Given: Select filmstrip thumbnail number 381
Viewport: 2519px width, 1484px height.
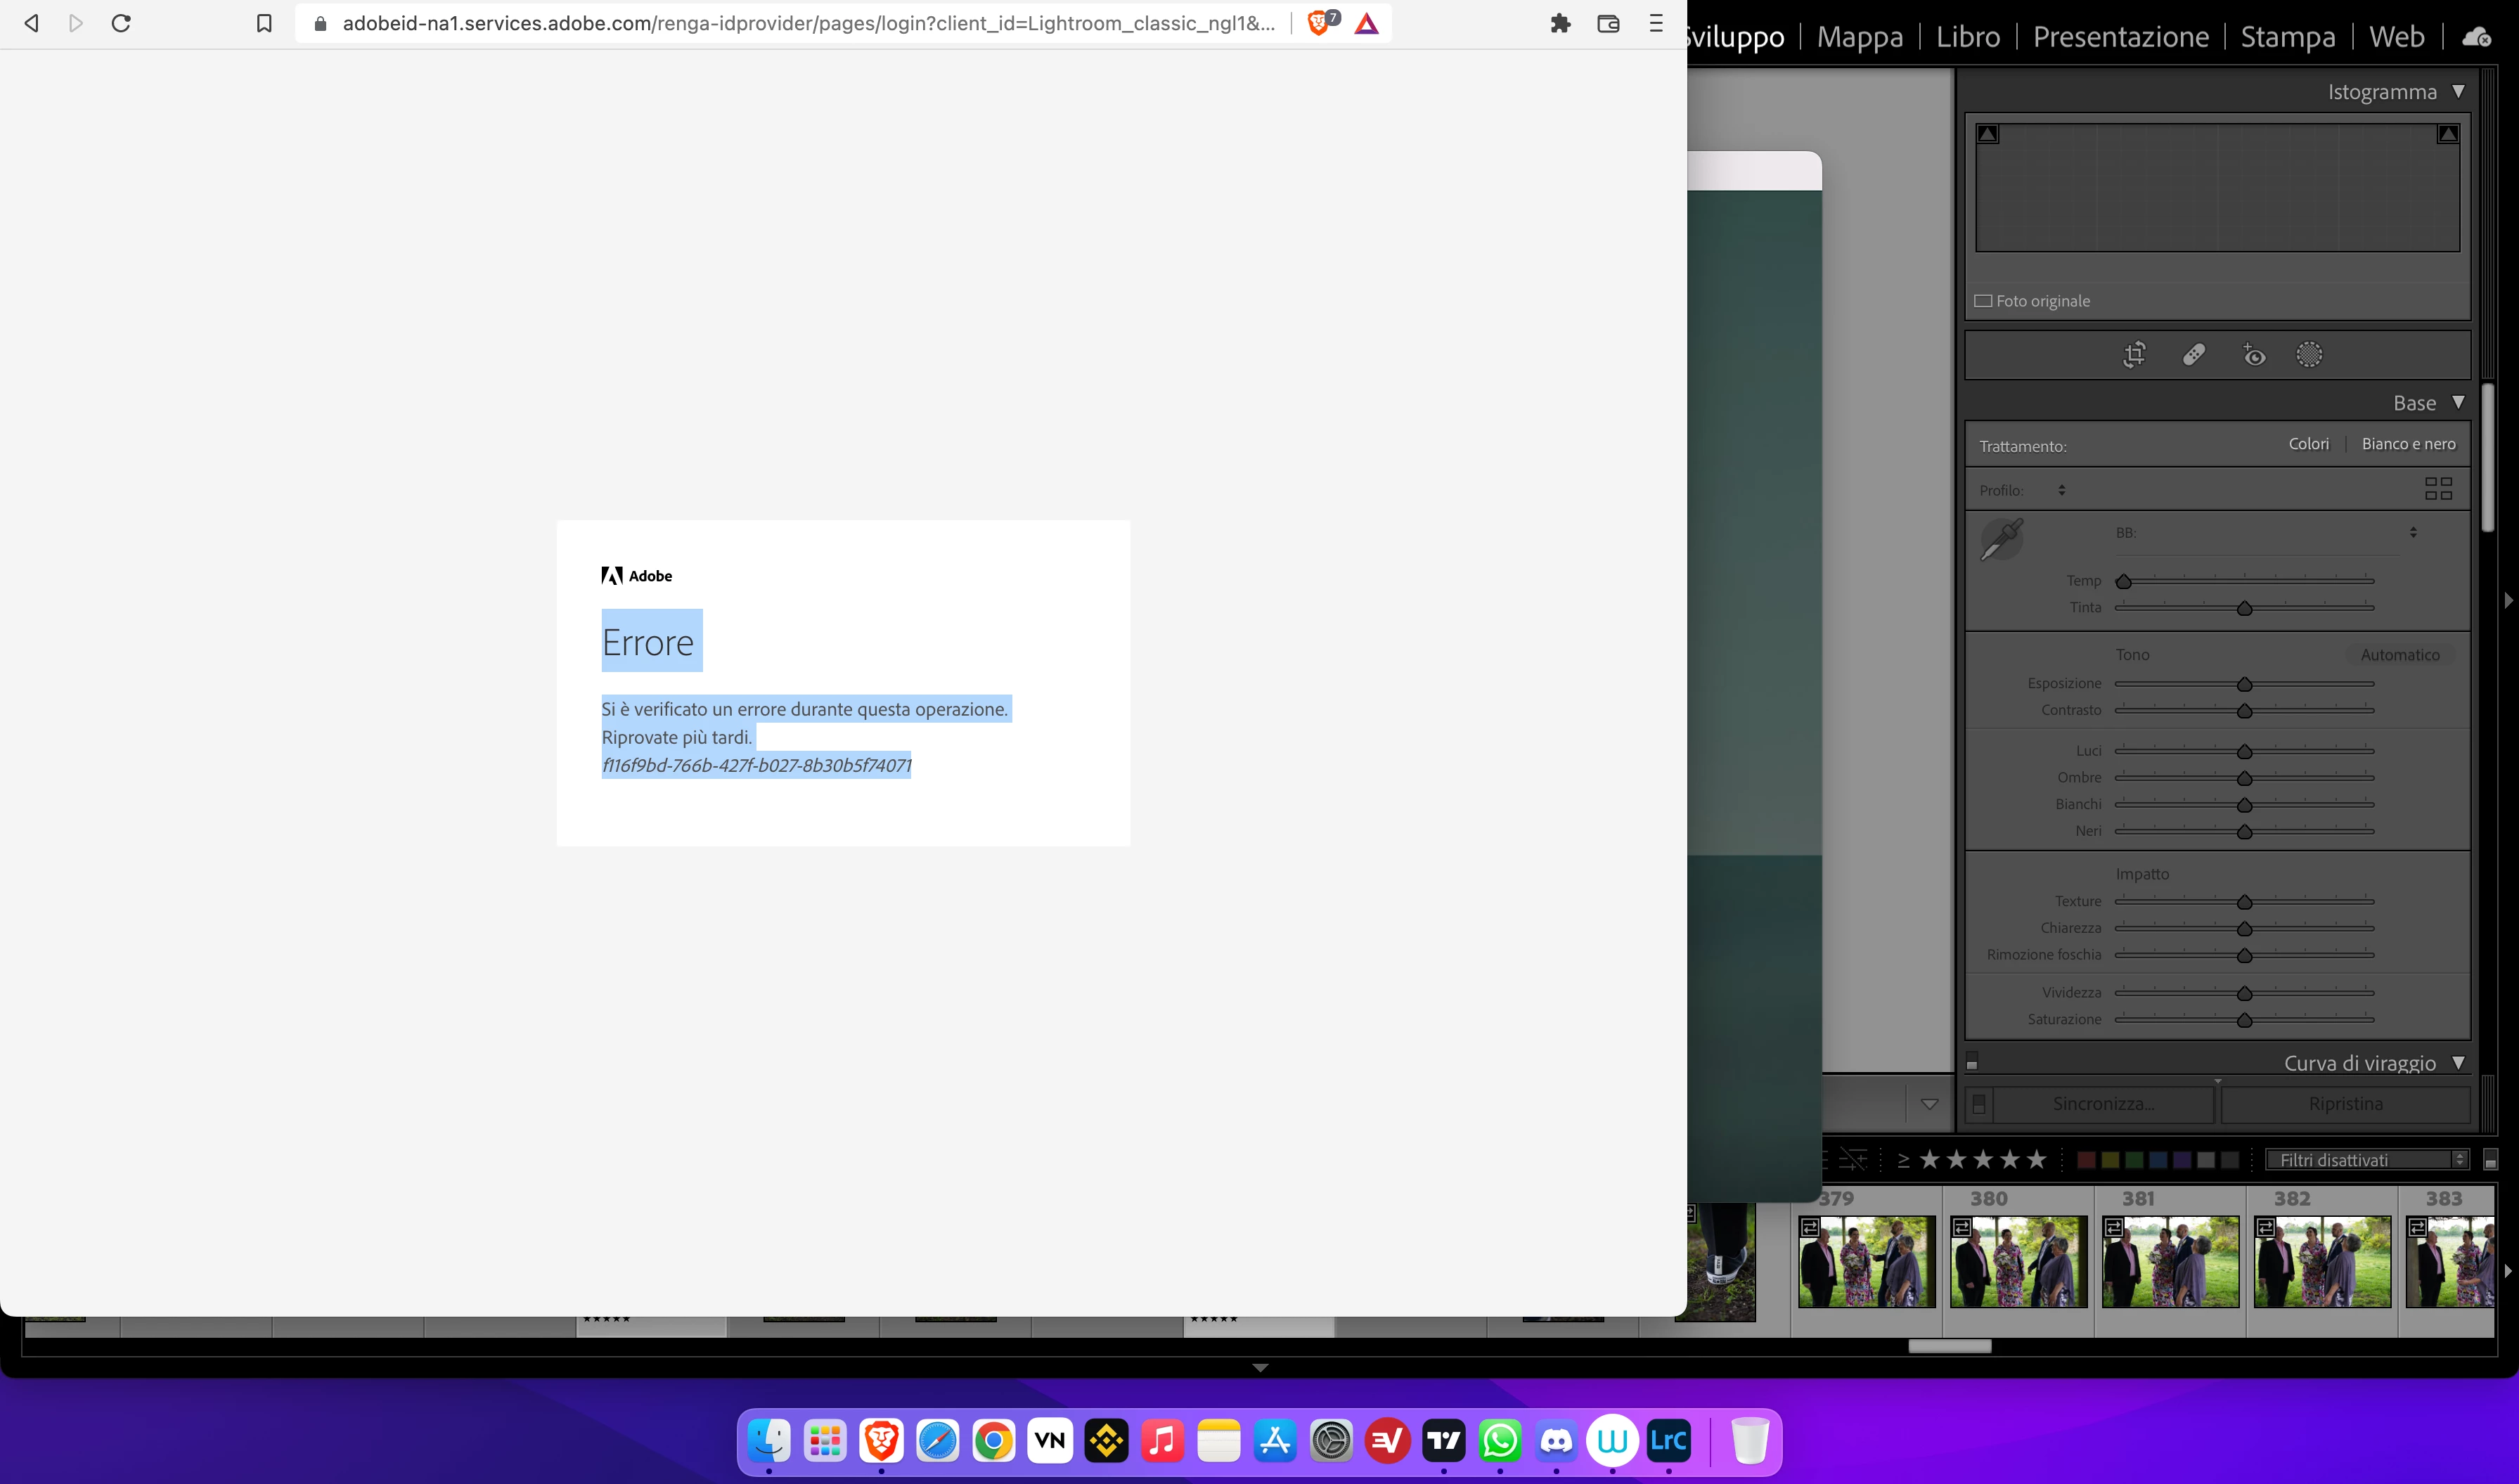Looking at the screenshot, I should tap(2170, 1261).
